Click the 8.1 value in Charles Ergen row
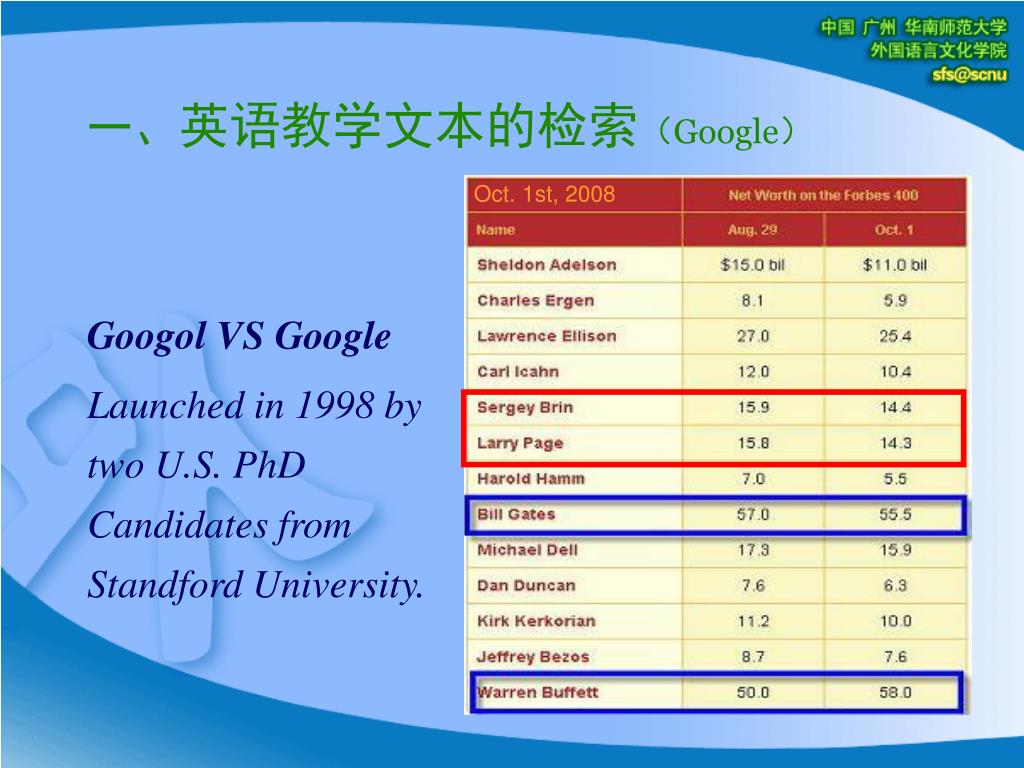The height and width of the screenshot is (768, 1024). (x=752, y=300)
